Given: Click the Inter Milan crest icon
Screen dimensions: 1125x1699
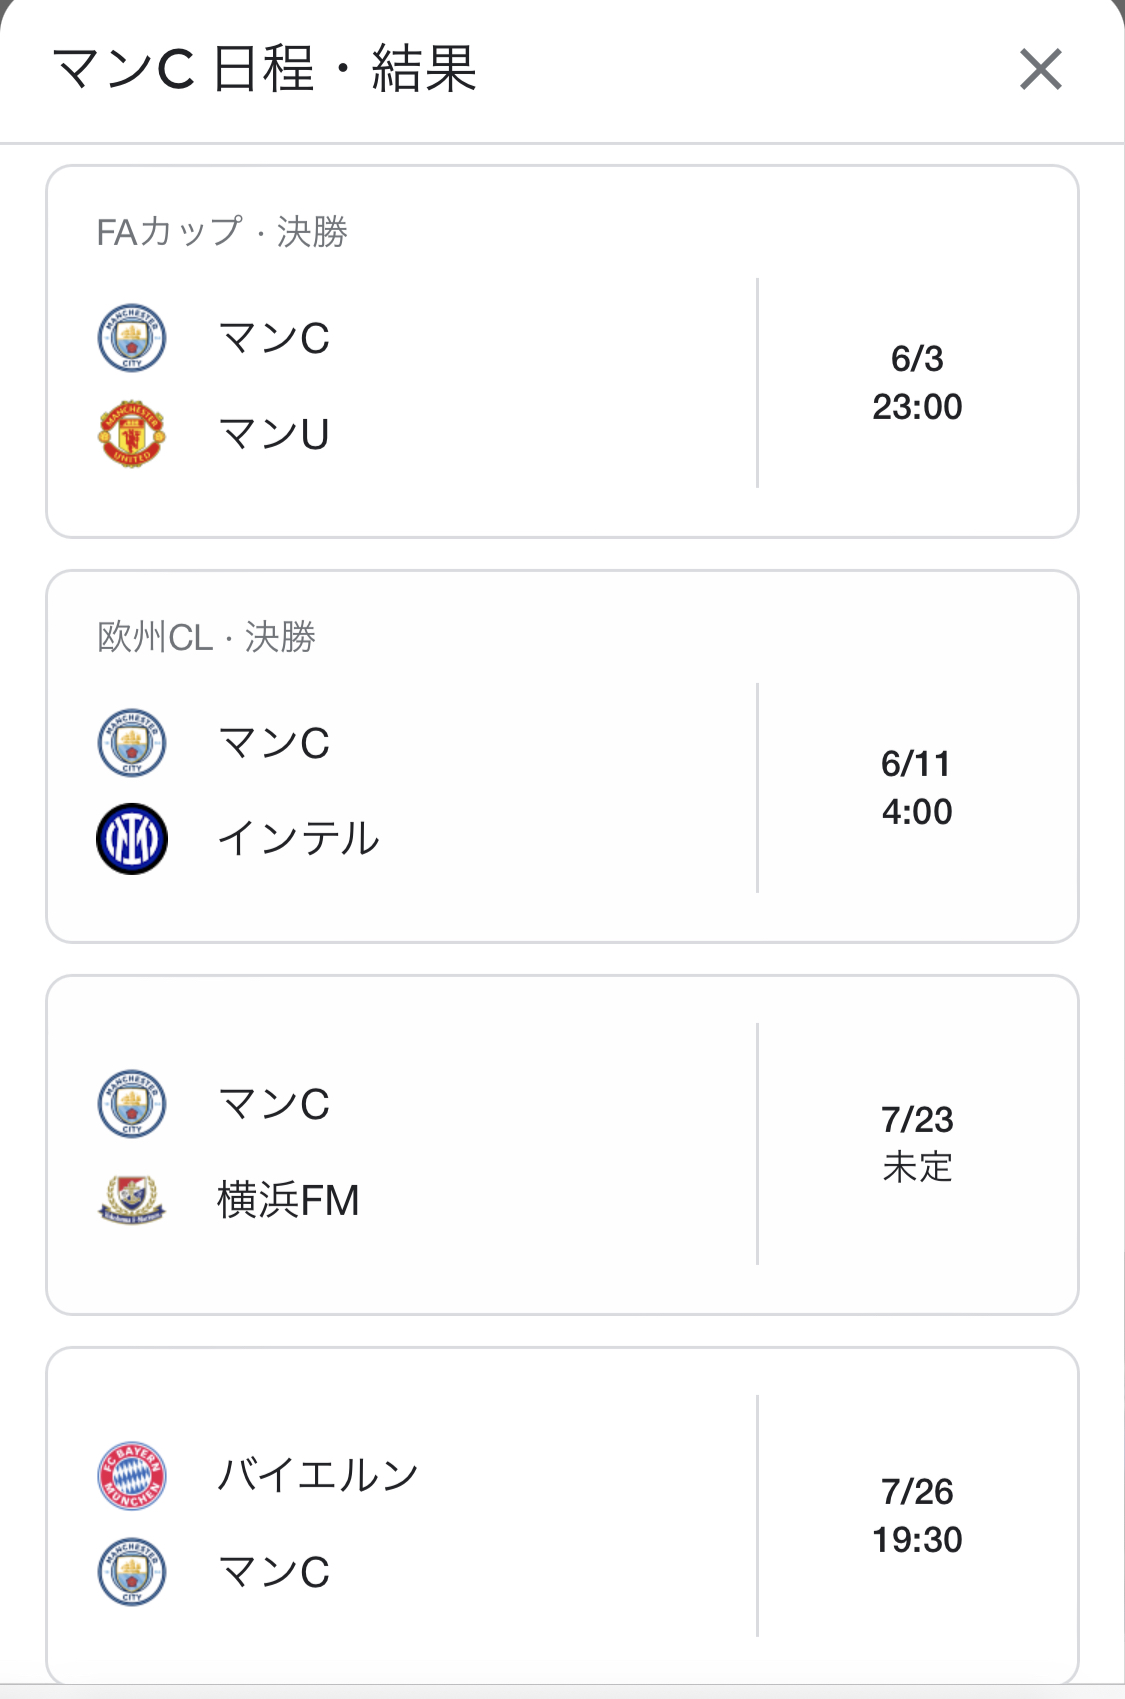Looking at the screenshot, I should pos(132,839).
